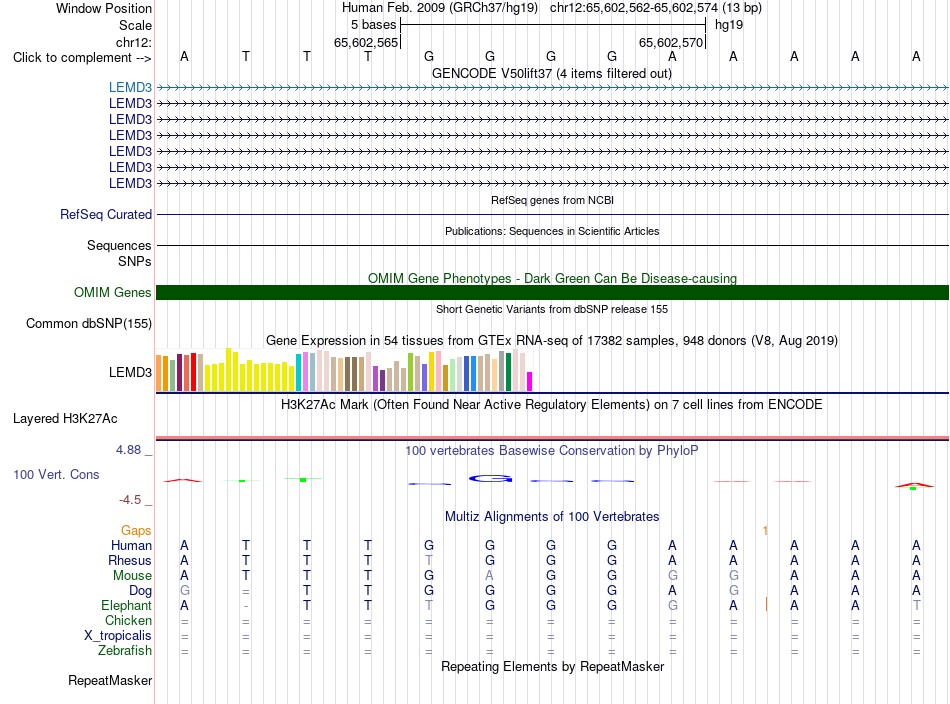Screen dimensions: 950x704
Task: Click orange insertion bar in Elephant row
Action: 766,604
